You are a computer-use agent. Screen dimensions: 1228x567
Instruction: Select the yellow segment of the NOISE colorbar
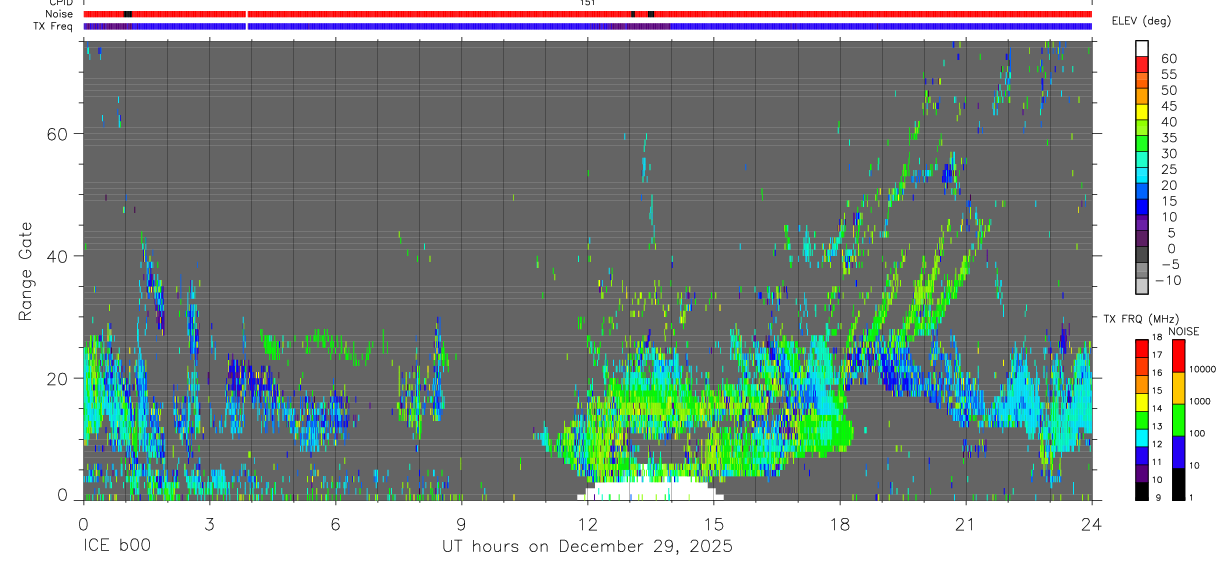tap(1177, 387)
